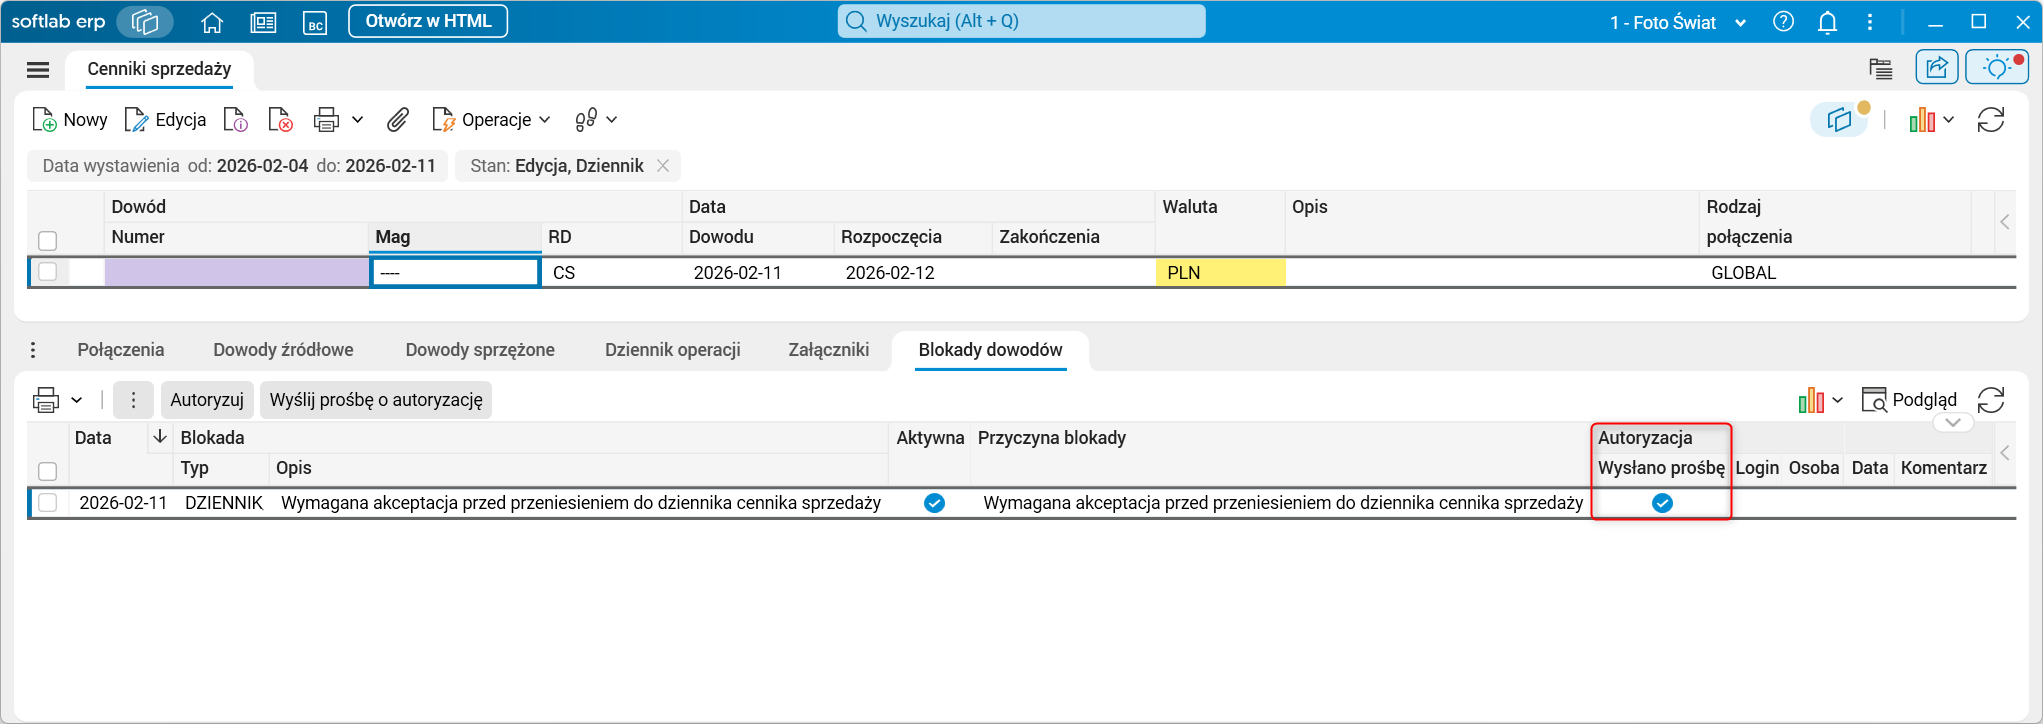
Task: Focus the Wyszukaj search field
Action: pos(1022,21)
